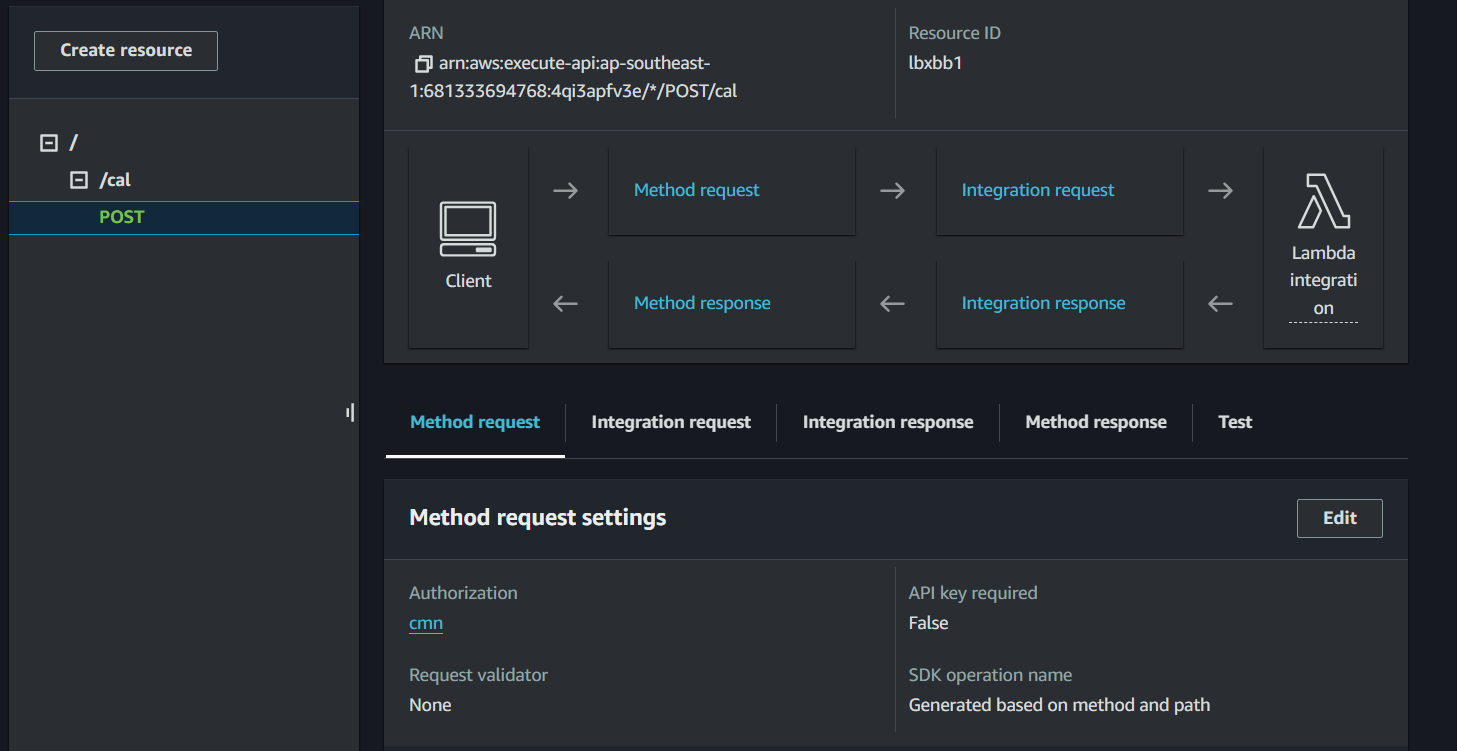Open Method request from the flow diagram
The height and width of the screenshot is (751, 1457).
(x=696, y=189)
